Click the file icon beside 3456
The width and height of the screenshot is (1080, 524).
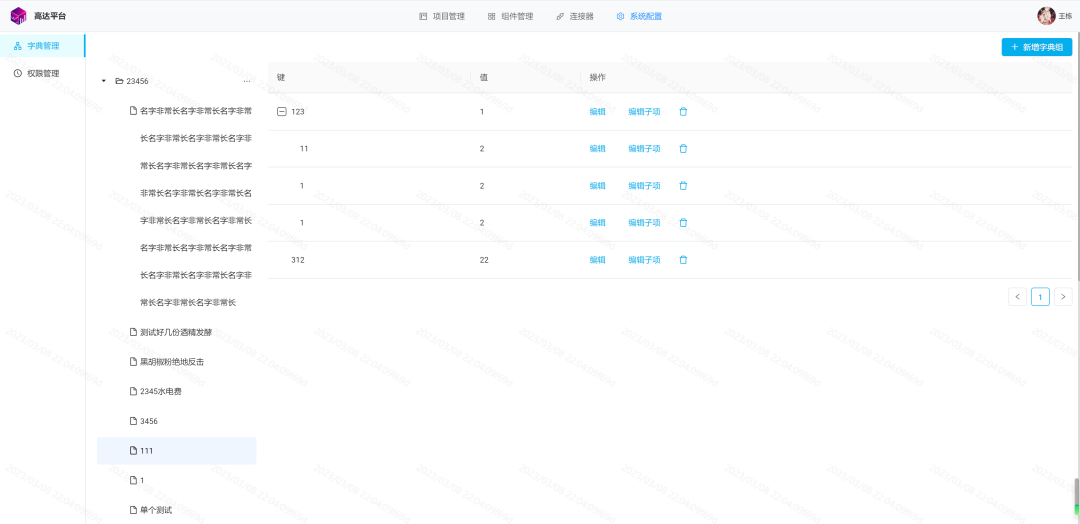click(134, 421)
